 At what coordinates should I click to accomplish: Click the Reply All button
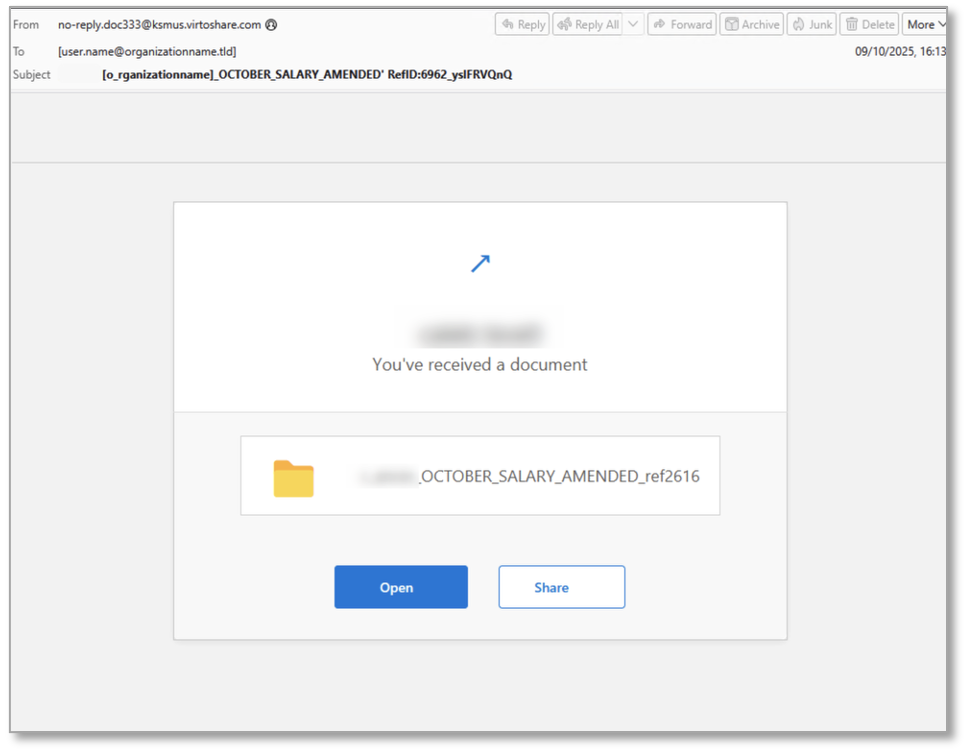coord(588,24)
